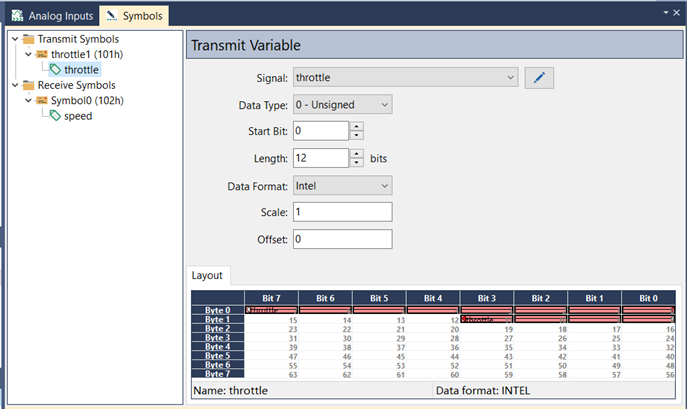
Task: Switch to the Analog Inputs tab
Action: tap(53, 16)
